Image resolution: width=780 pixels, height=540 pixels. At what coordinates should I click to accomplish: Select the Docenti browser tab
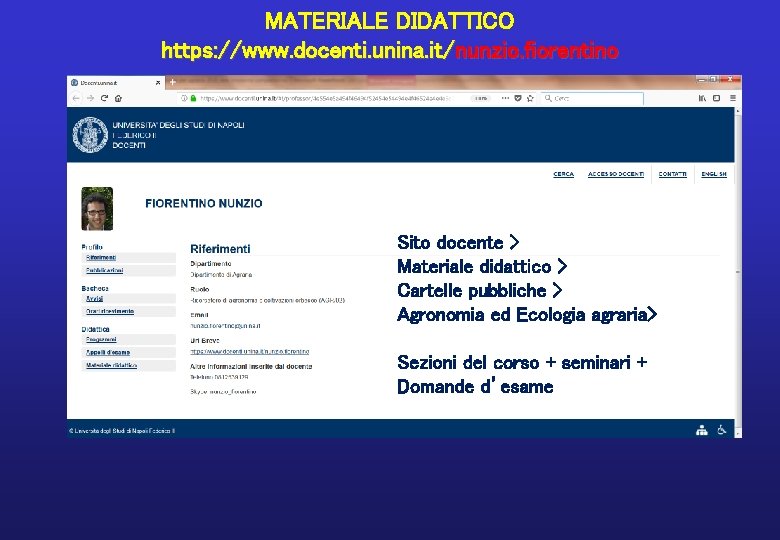click(115, 83)
